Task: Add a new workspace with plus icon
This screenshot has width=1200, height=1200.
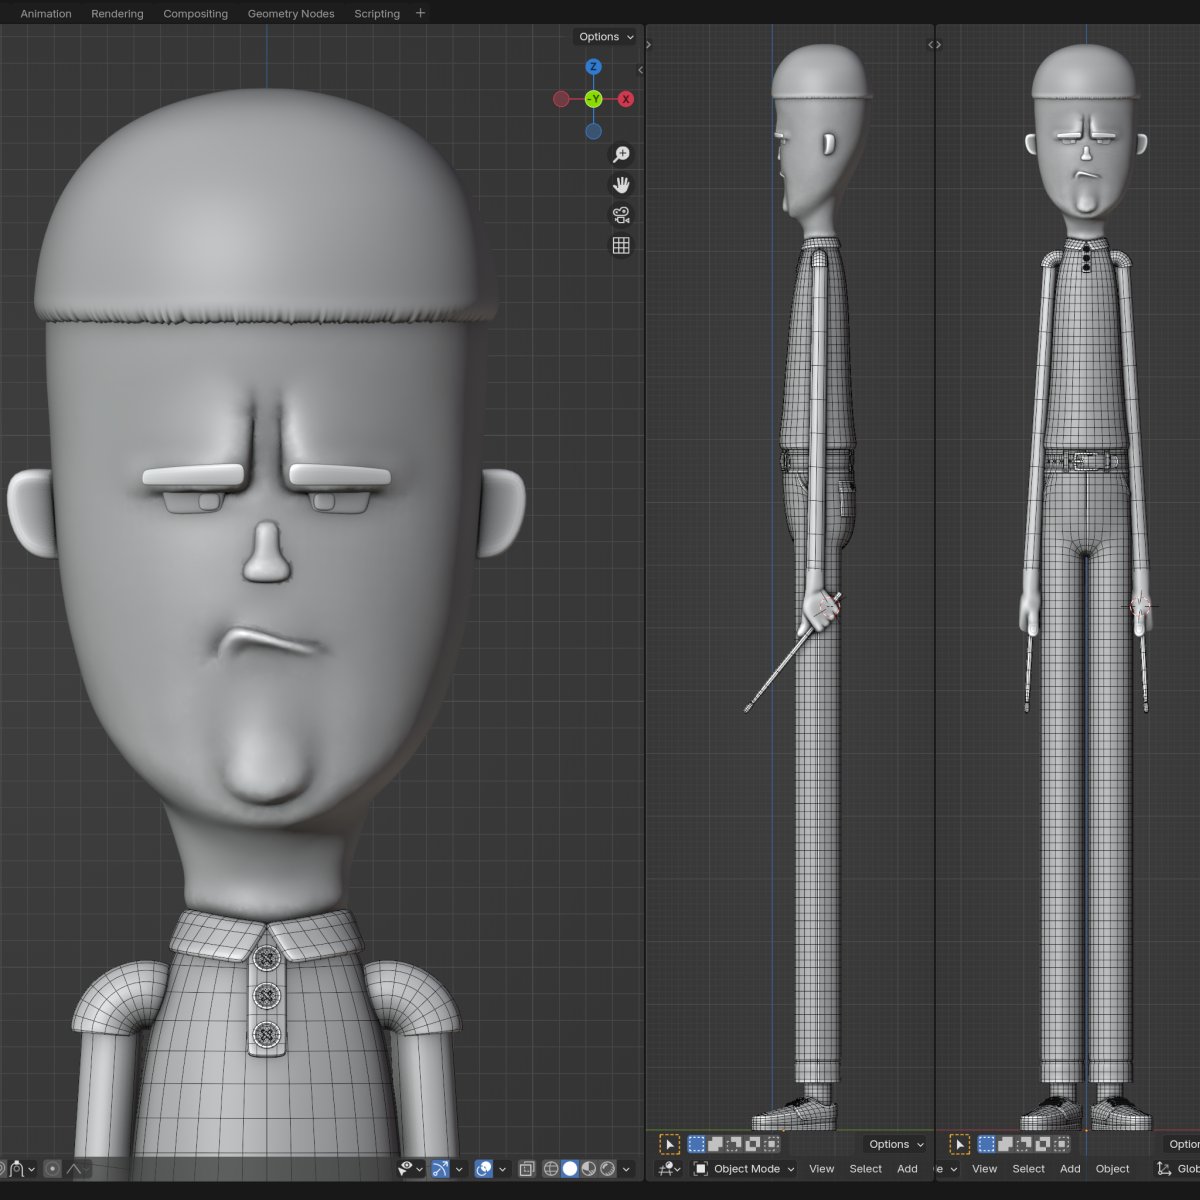Action: 420,13
